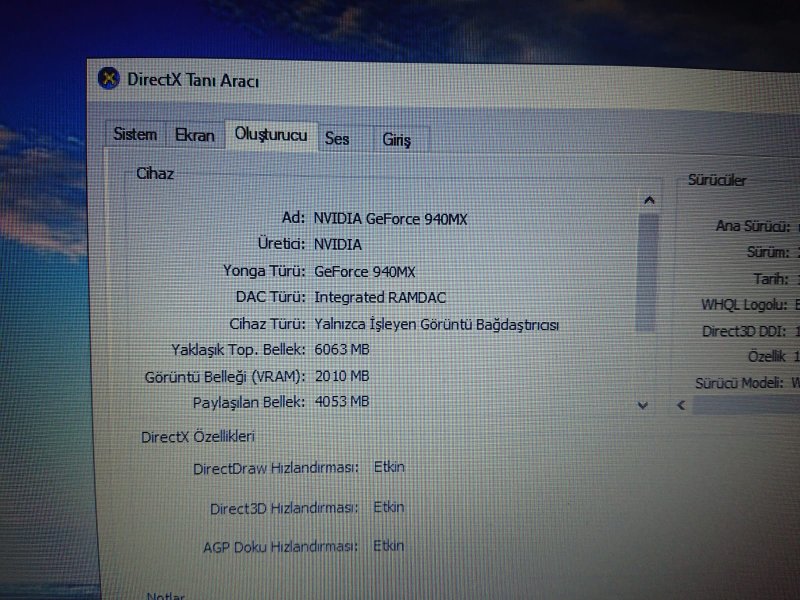Click the Sürüm label in Sürücüler
The width and height of the screenshot is (800, 600).
[768, 252]
